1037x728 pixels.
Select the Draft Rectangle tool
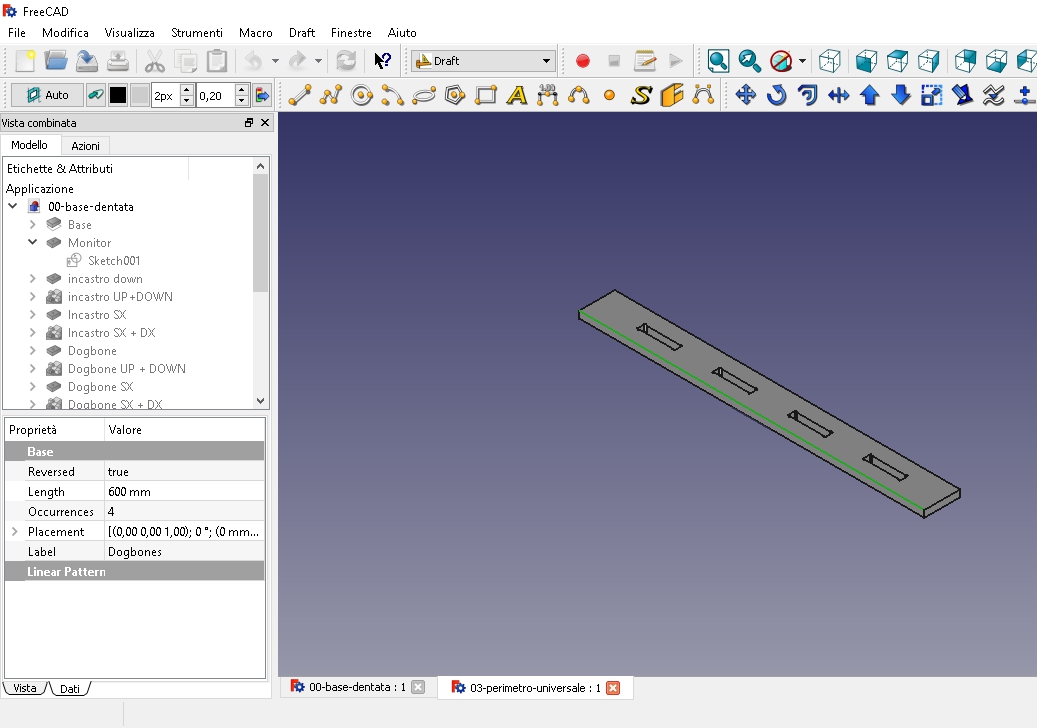pyautogui.click(x=486, y=95)
